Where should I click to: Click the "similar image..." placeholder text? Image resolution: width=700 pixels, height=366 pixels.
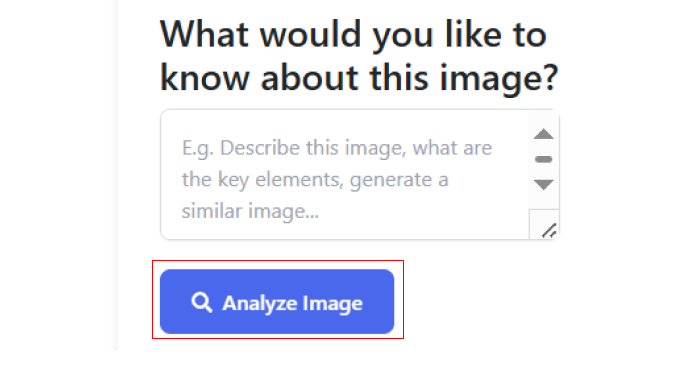(x=250, y=211)
